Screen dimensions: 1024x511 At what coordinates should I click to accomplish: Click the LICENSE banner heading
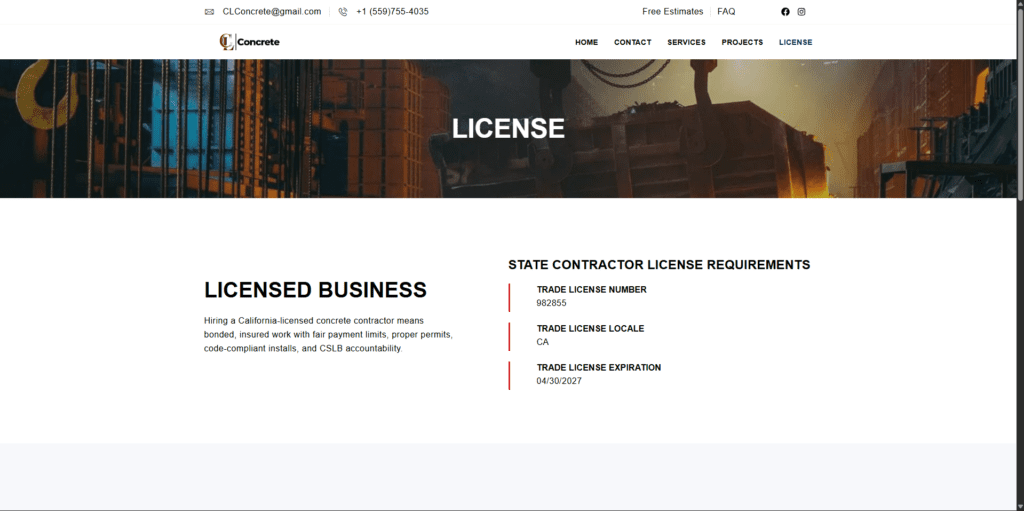coord(508,129)
